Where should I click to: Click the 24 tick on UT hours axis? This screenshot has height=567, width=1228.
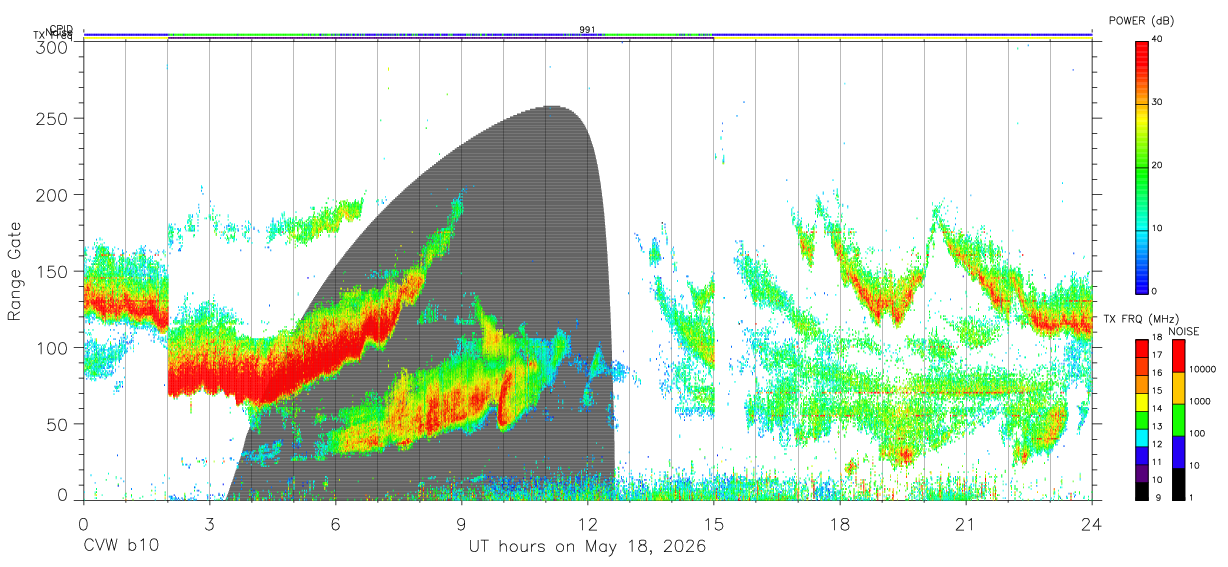pyautogui.click(x=1092, y=523)
